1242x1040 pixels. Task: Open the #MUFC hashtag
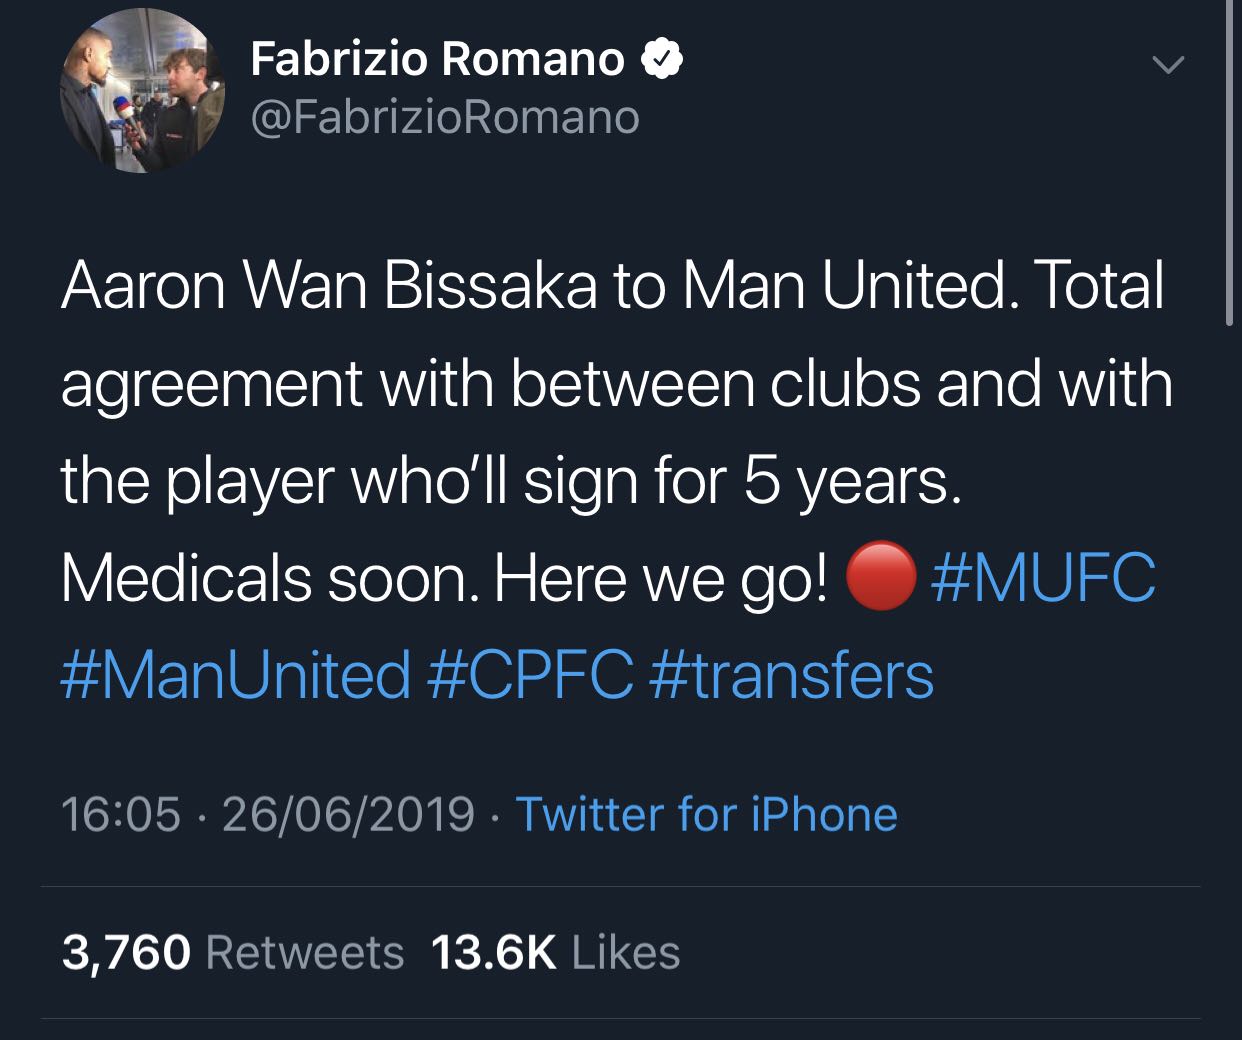tap(1043, 578)
